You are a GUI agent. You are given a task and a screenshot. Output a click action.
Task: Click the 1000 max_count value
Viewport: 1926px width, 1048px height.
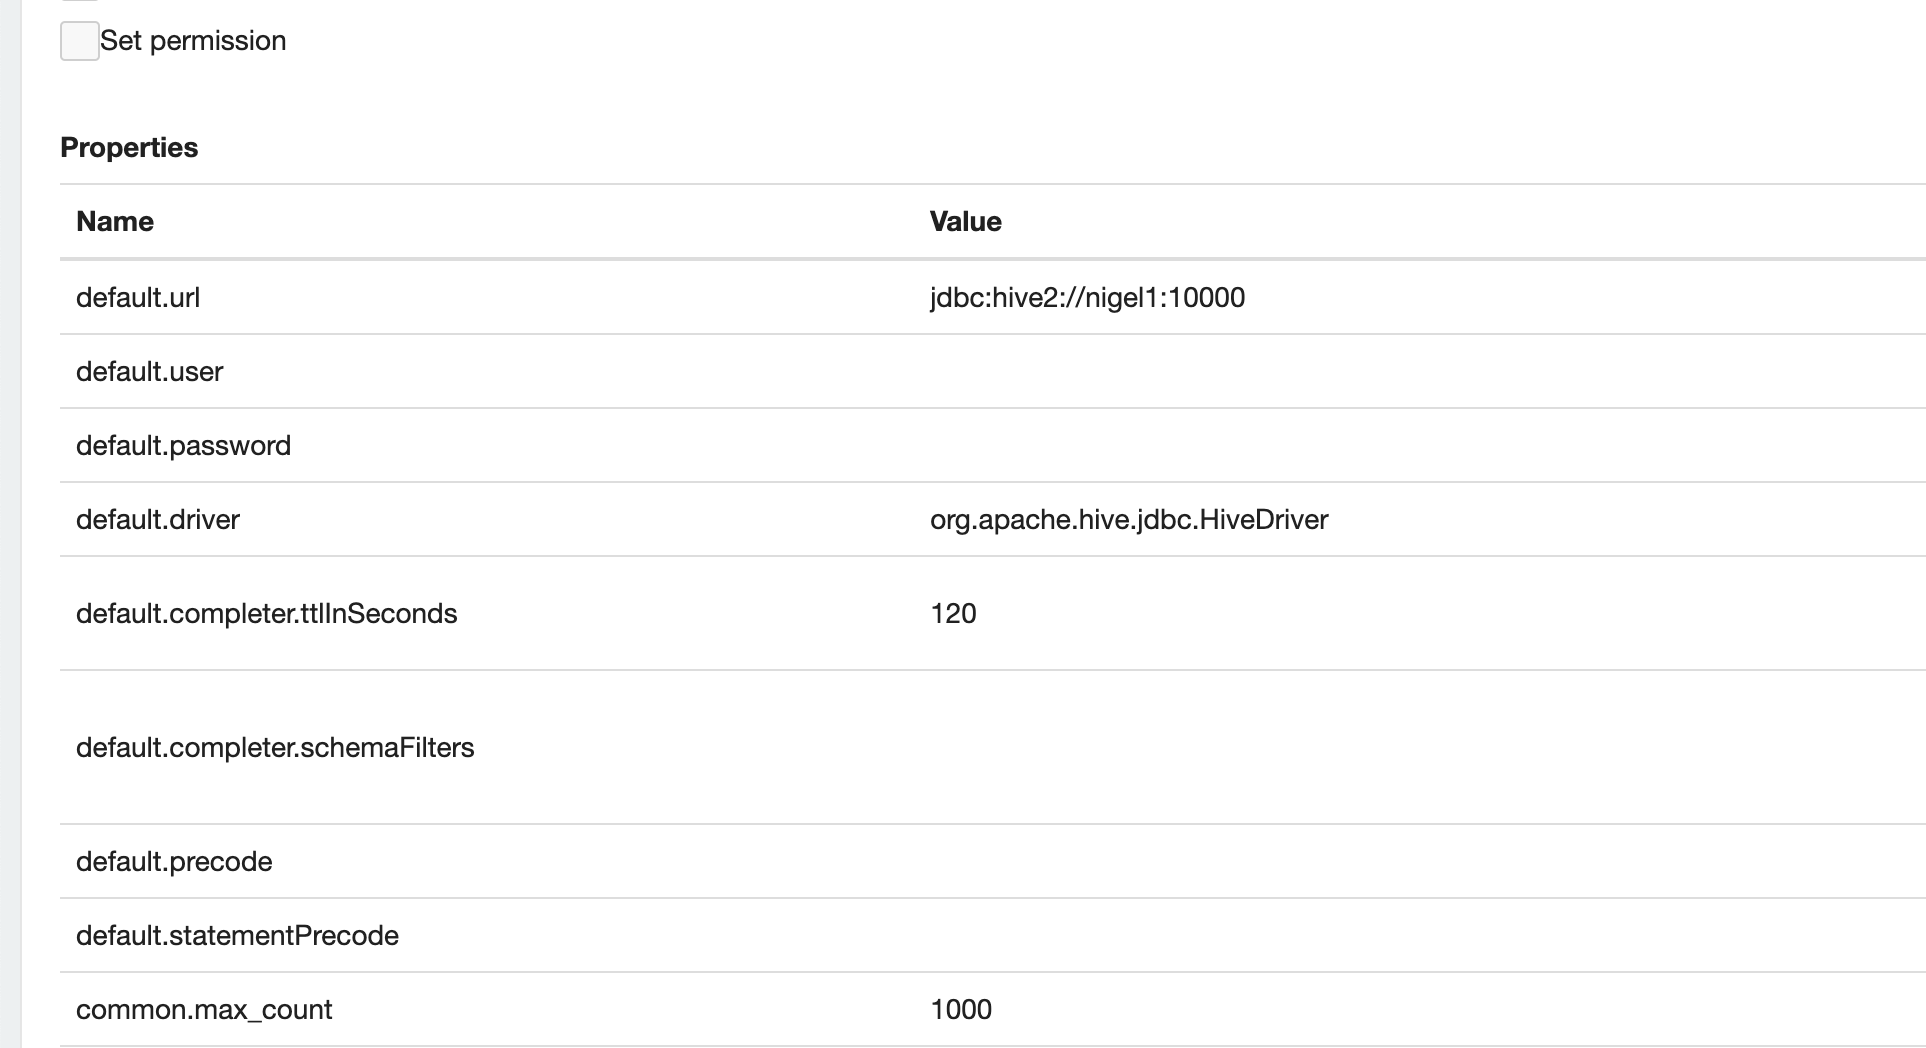click(x=961, y=1009)
